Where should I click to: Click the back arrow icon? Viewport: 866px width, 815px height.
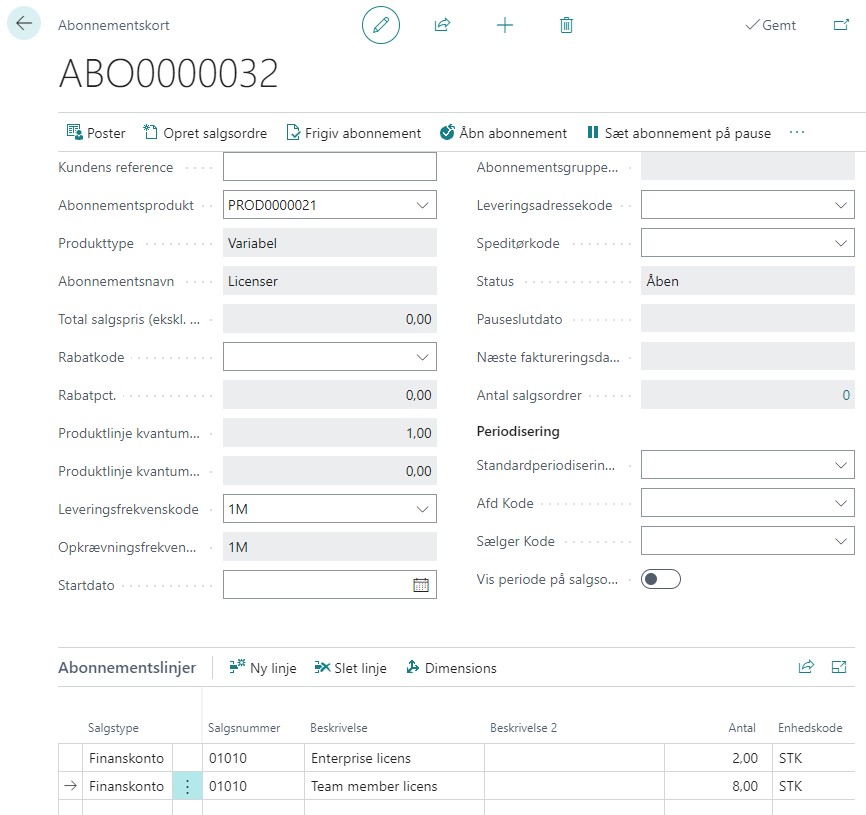click(24, 24)
